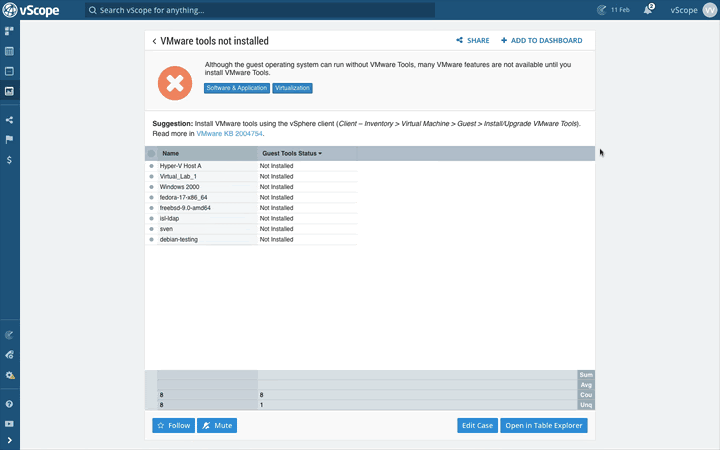
Task: Open the highlighted image-like sidebar icon
Action: (9, 91)
